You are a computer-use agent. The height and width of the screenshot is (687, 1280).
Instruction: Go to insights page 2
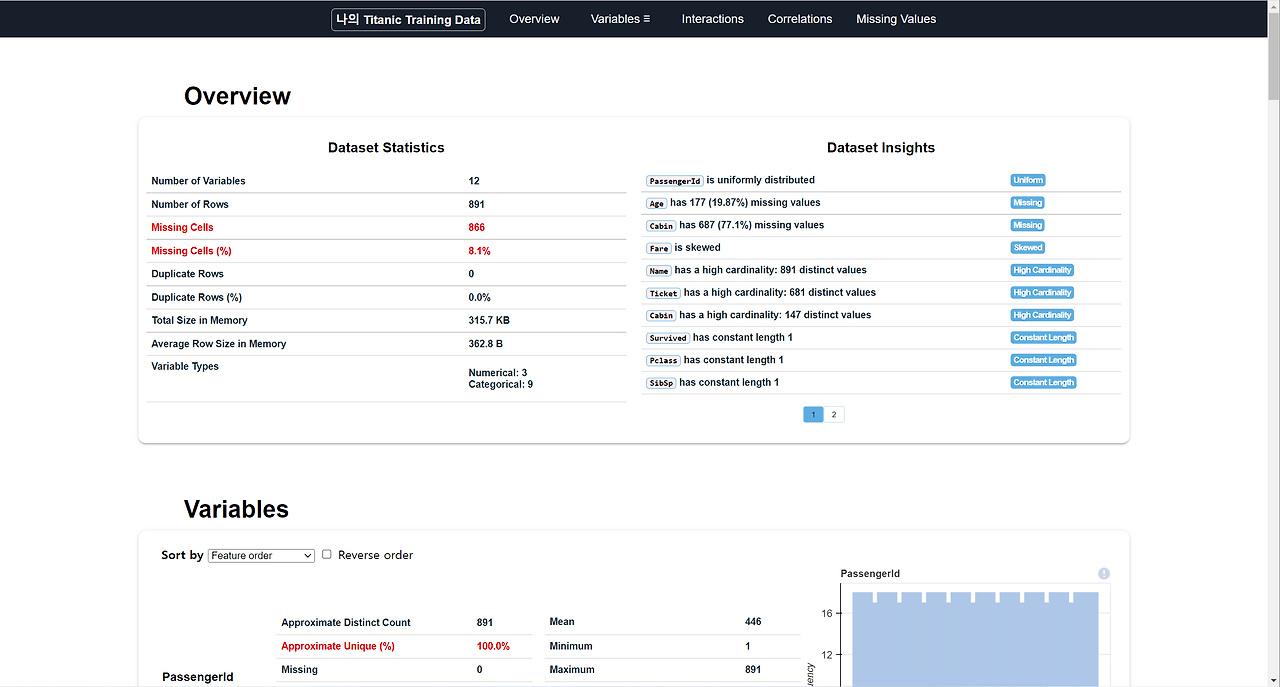click(834, 414)
